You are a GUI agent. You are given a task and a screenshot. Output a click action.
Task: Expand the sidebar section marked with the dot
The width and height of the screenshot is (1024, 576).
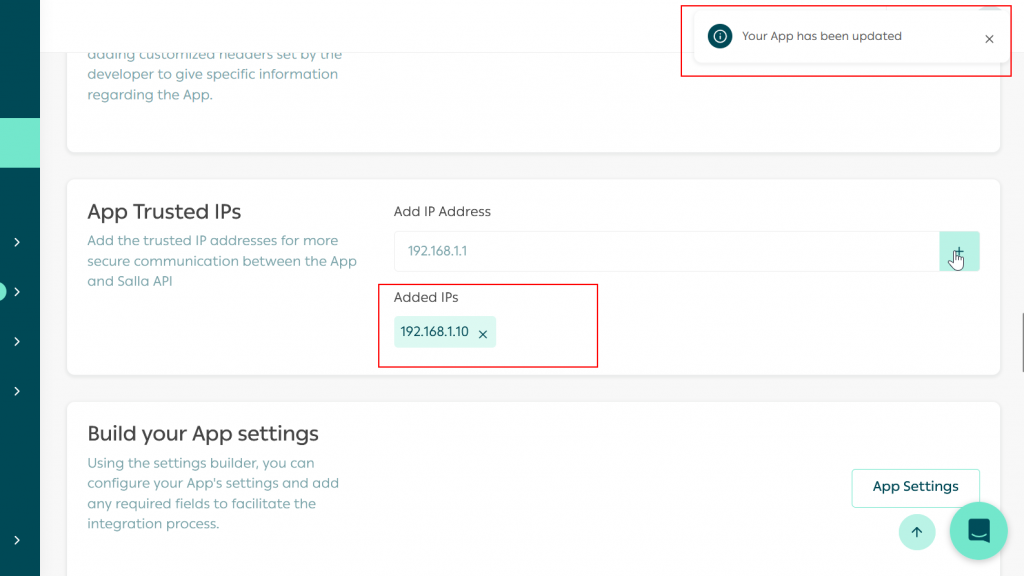[x=16, y=292]
